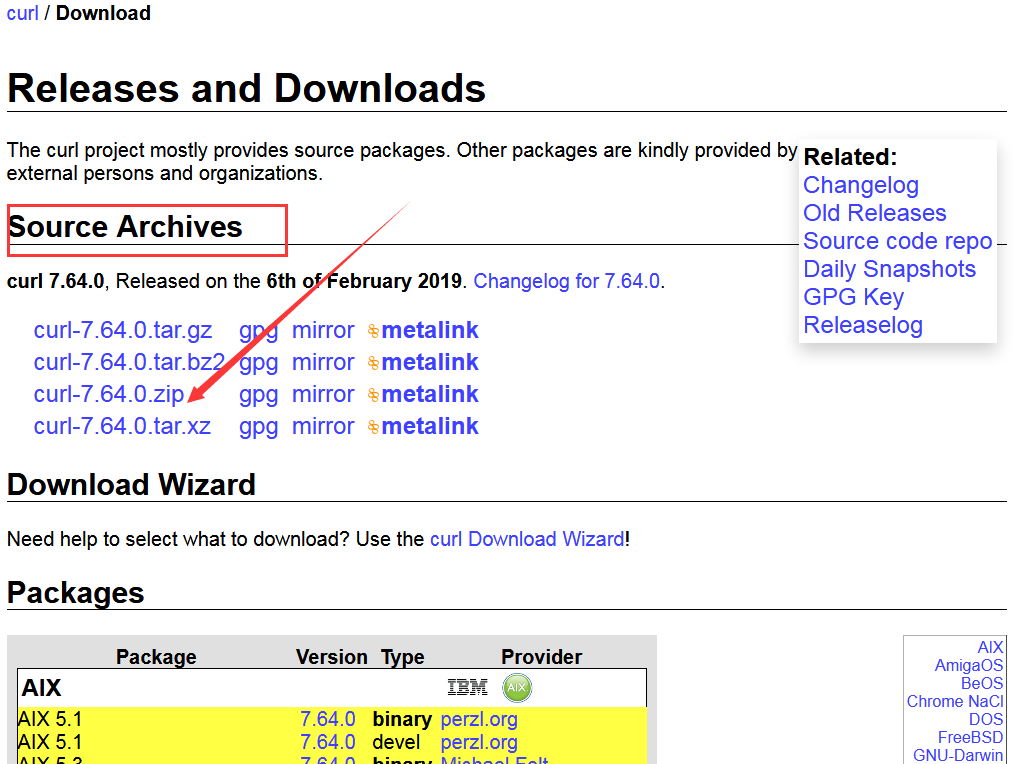1022x764 pixels.
Task: Open metalink text for zip archive
Action: [x=430, y=394]
